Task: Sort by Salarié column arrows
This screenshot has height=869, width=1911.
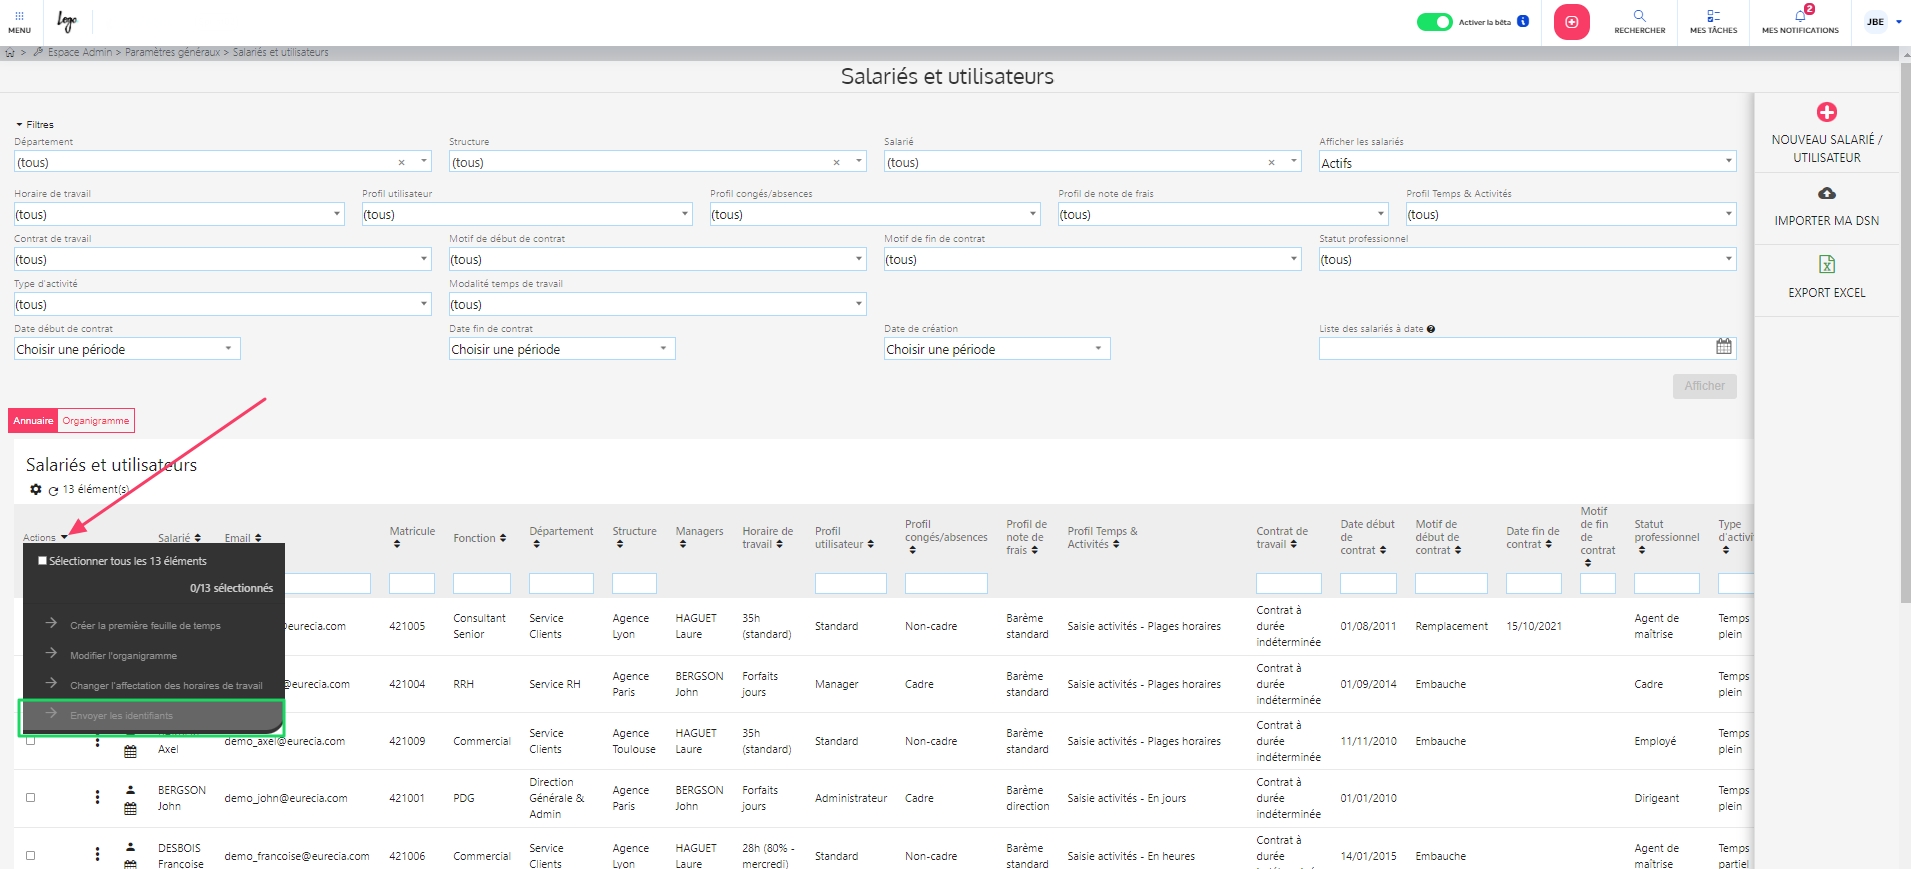Action: click(x=197, y=538)
